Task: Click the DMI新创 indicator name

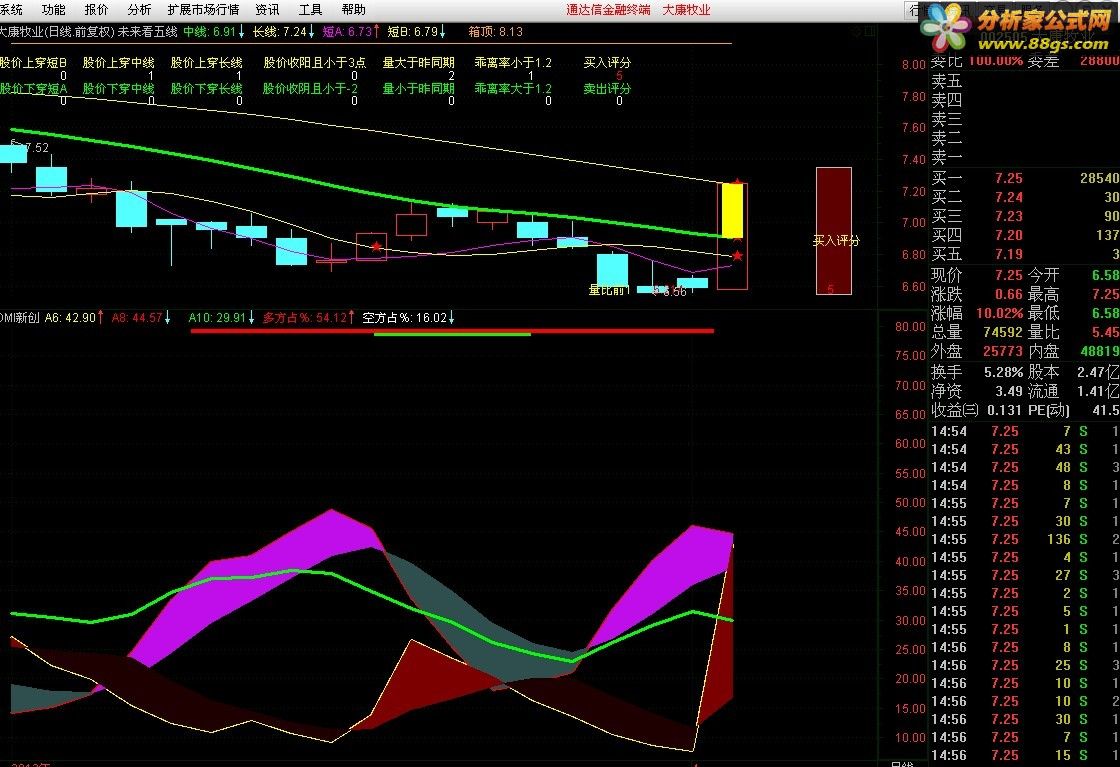Action: point(19,318)
